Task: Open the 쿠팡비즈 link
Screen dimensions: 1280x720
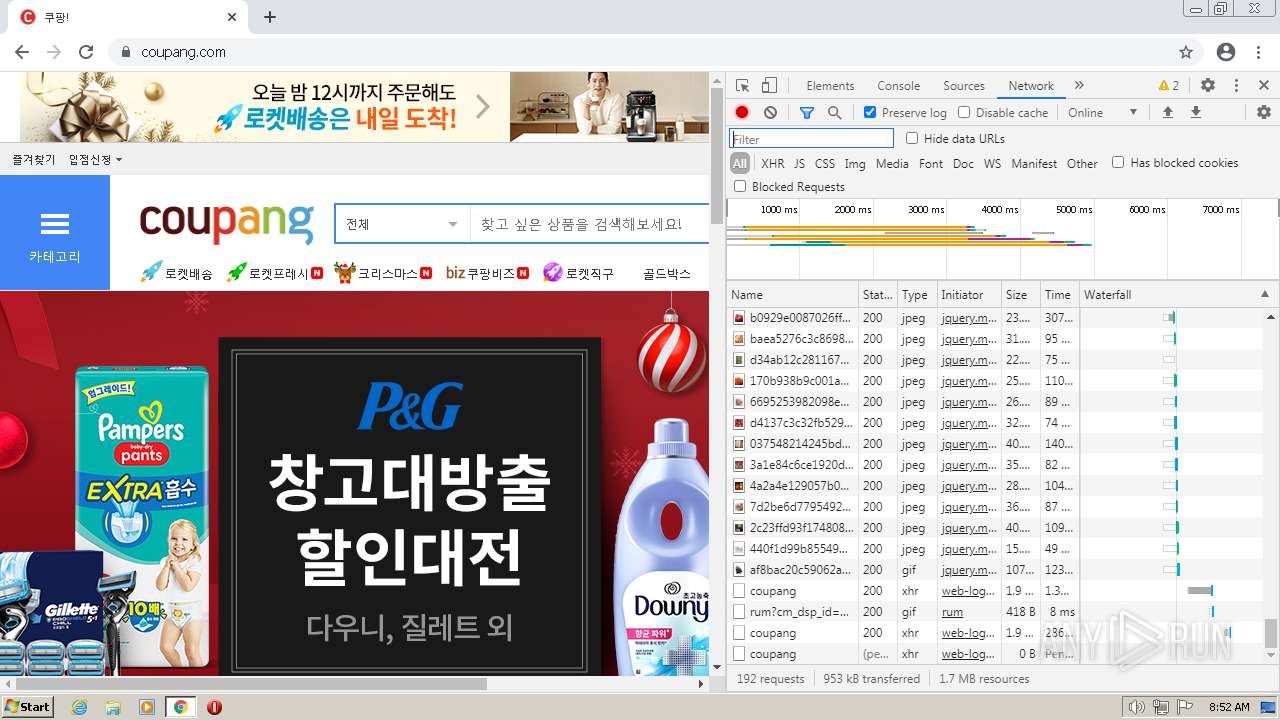Action: click(x=487, y=272)
